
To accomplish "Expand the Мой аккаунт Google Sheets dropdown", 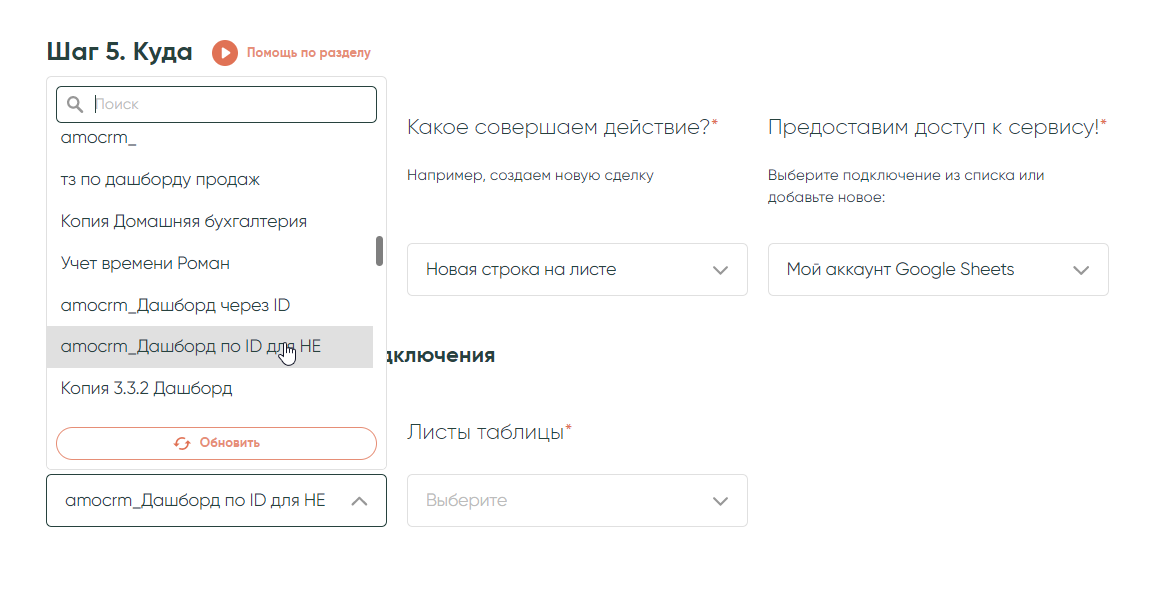I will 937,270.
